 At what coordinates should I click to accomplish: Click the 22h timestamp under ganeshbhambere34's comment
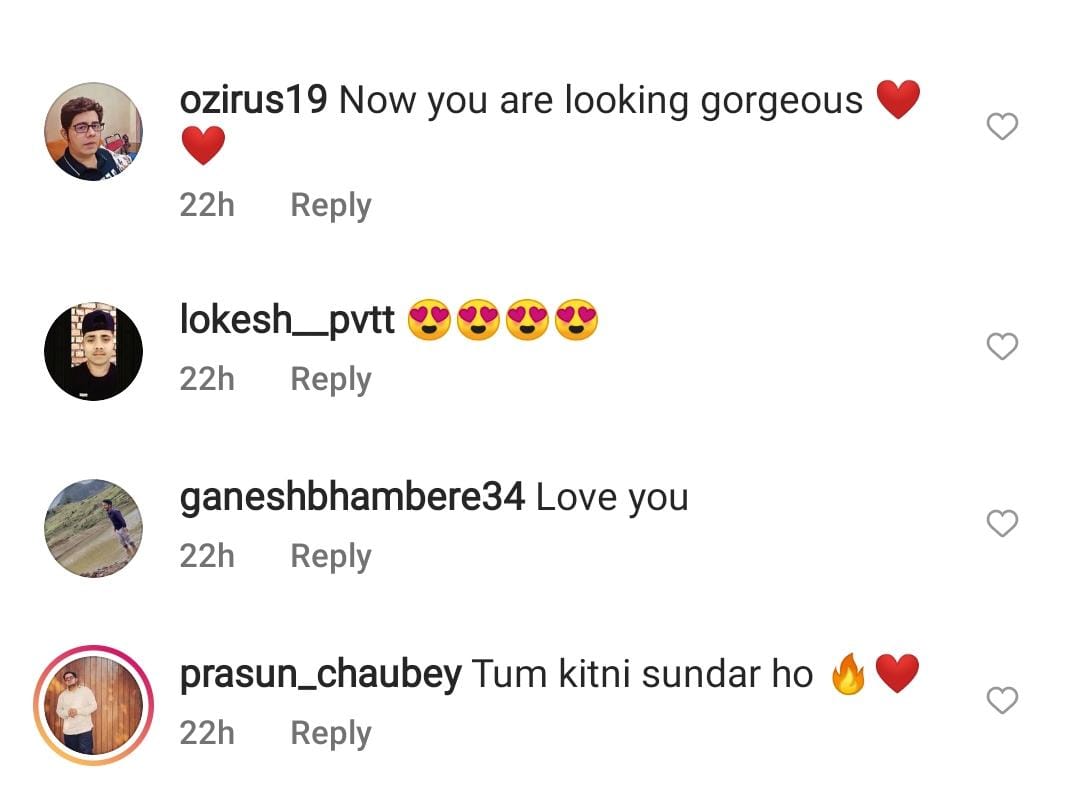[207, 556]
